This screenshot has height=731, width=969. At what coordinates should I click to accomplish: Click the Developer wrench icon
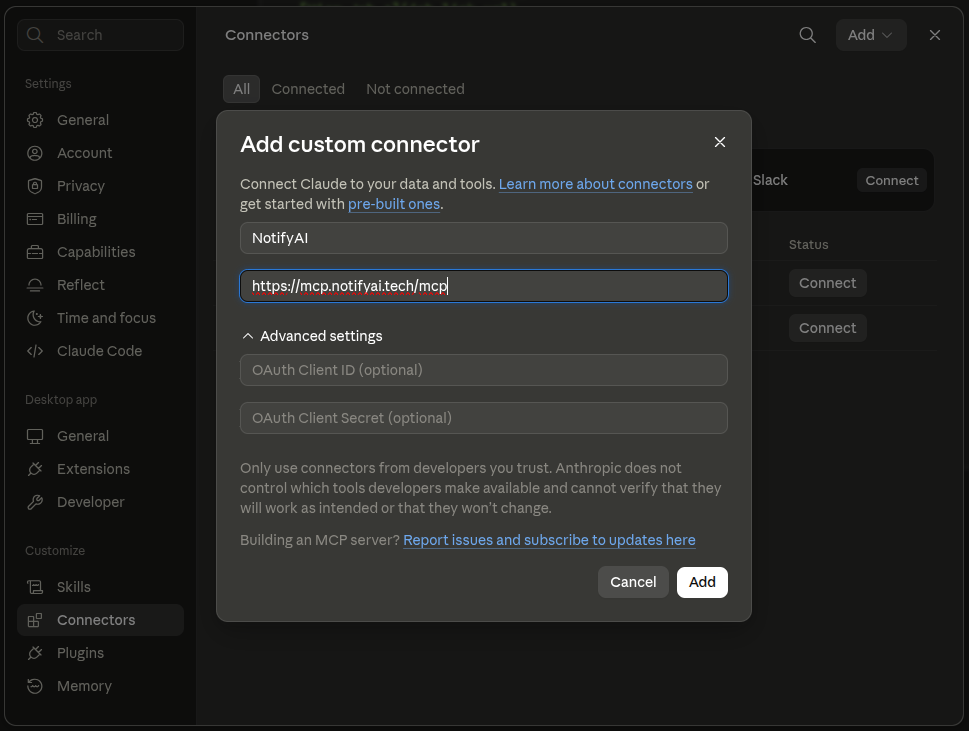pyautogui.click(x=35, y=502)
